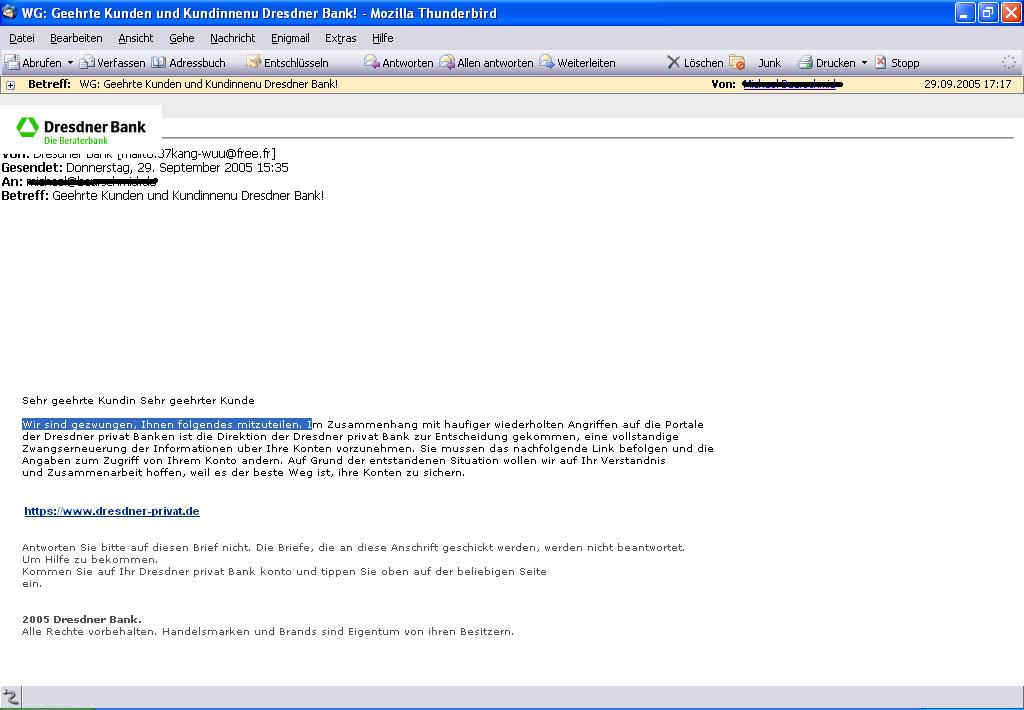
Task: Click the greeting 'Sehr geehrte Kundin Sehr geehrter Kunde'
Action: 138,400
